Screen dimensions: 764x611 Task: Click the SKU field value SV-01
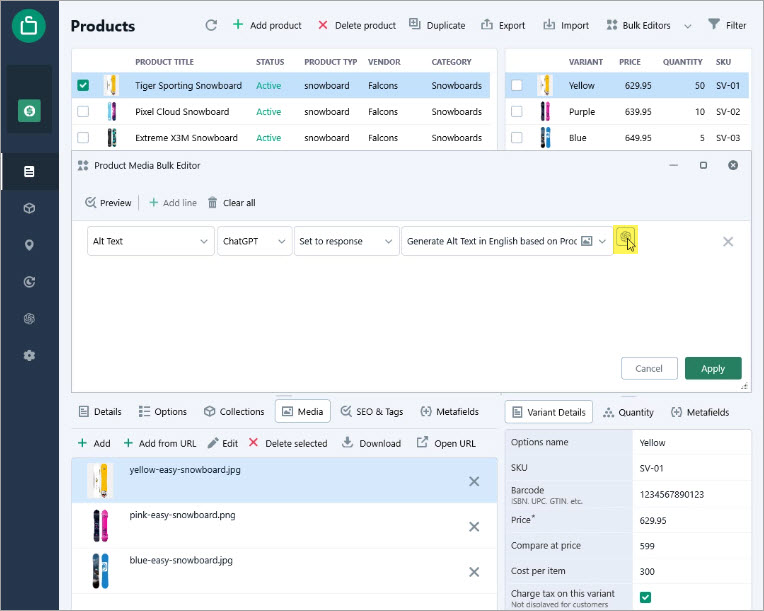651,468
